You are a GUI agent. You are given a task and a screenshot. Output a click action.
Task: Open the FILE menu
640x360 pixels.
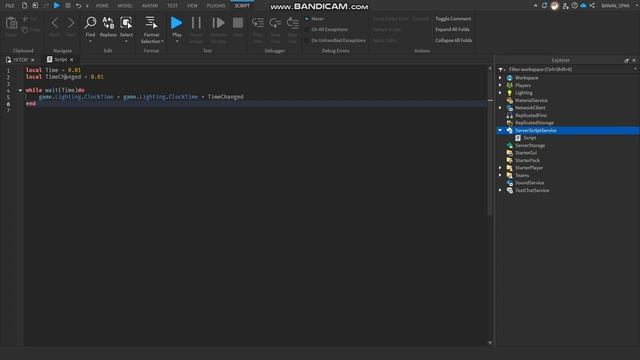click(9, 6)
